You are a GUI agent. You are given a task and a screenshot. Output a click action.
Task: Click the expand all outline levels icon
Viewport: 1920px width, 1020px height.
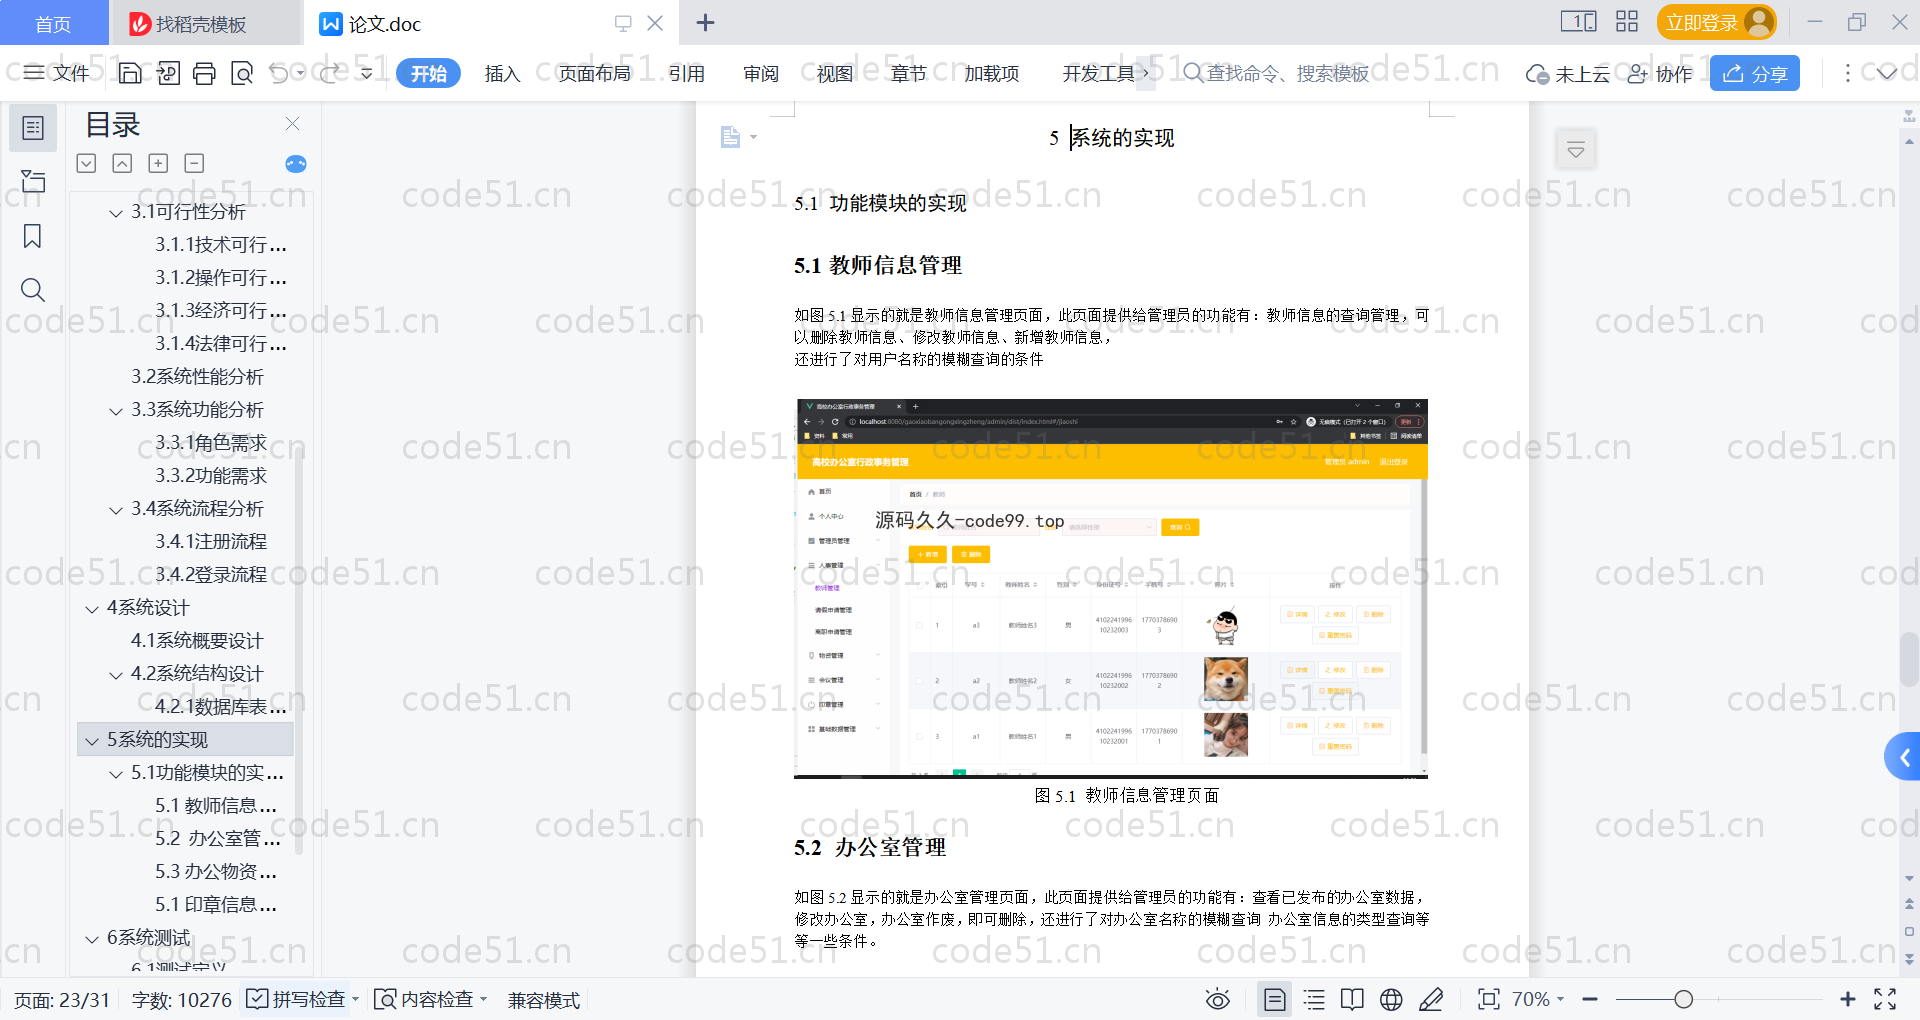coord(87,163)
